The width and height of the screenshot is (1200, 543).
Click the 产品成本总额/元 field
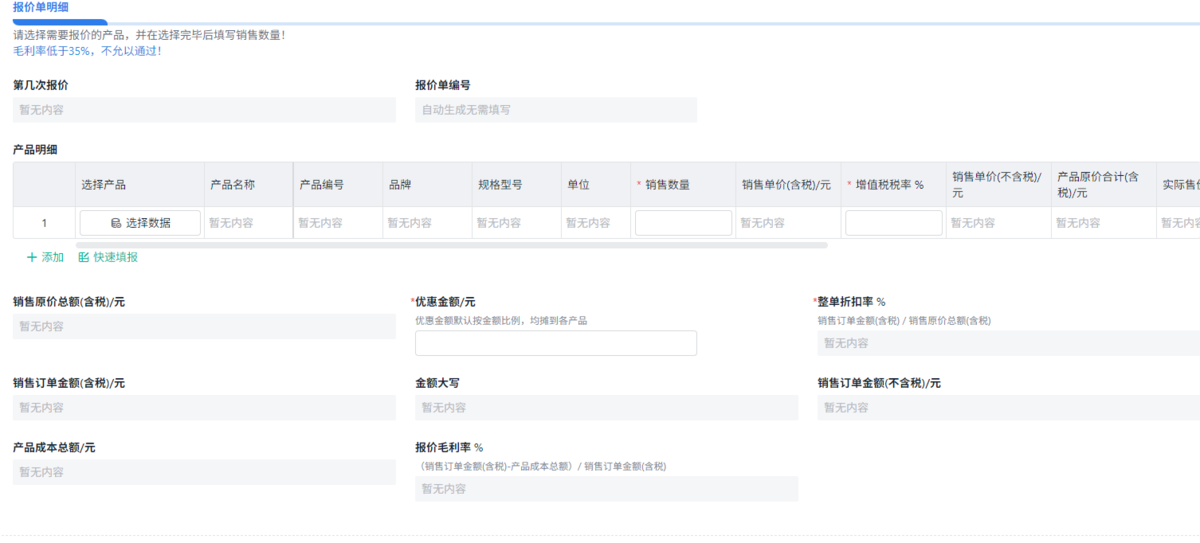click(204, 472)
